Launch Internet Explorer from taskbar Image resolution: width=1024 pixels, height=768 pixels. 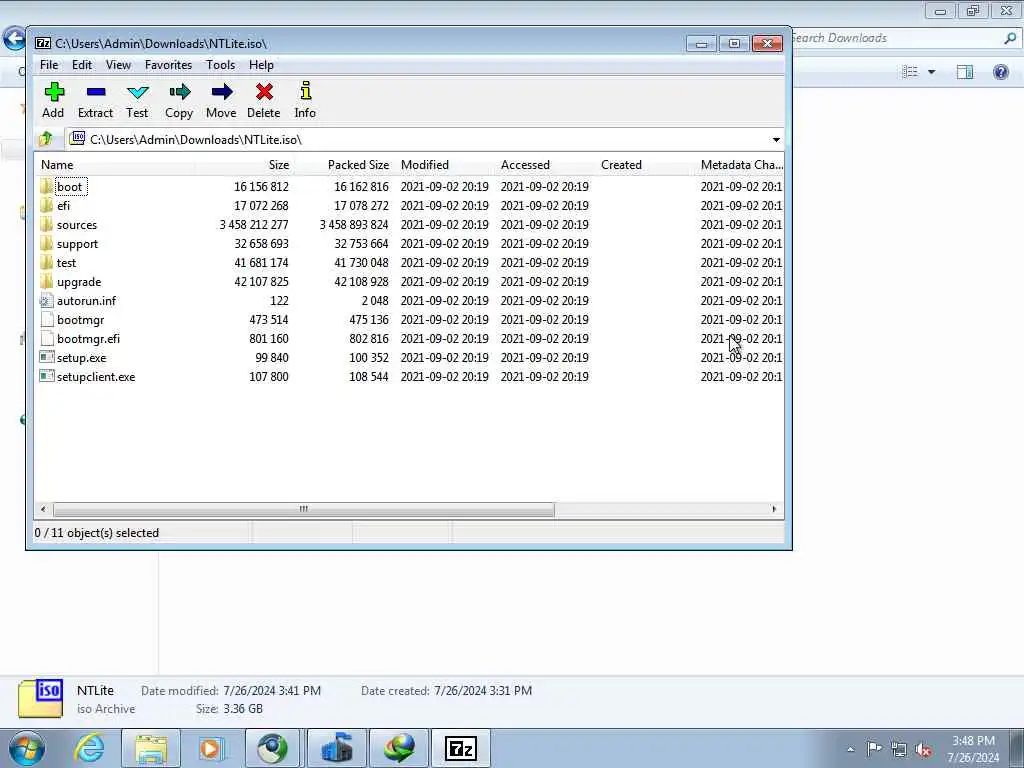tap(89, 748)
